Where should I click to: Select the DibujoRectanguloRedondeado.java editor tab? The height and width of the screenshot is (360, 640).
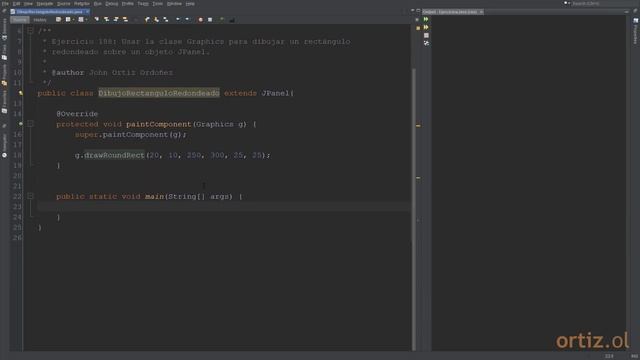(x=49, y=12)
